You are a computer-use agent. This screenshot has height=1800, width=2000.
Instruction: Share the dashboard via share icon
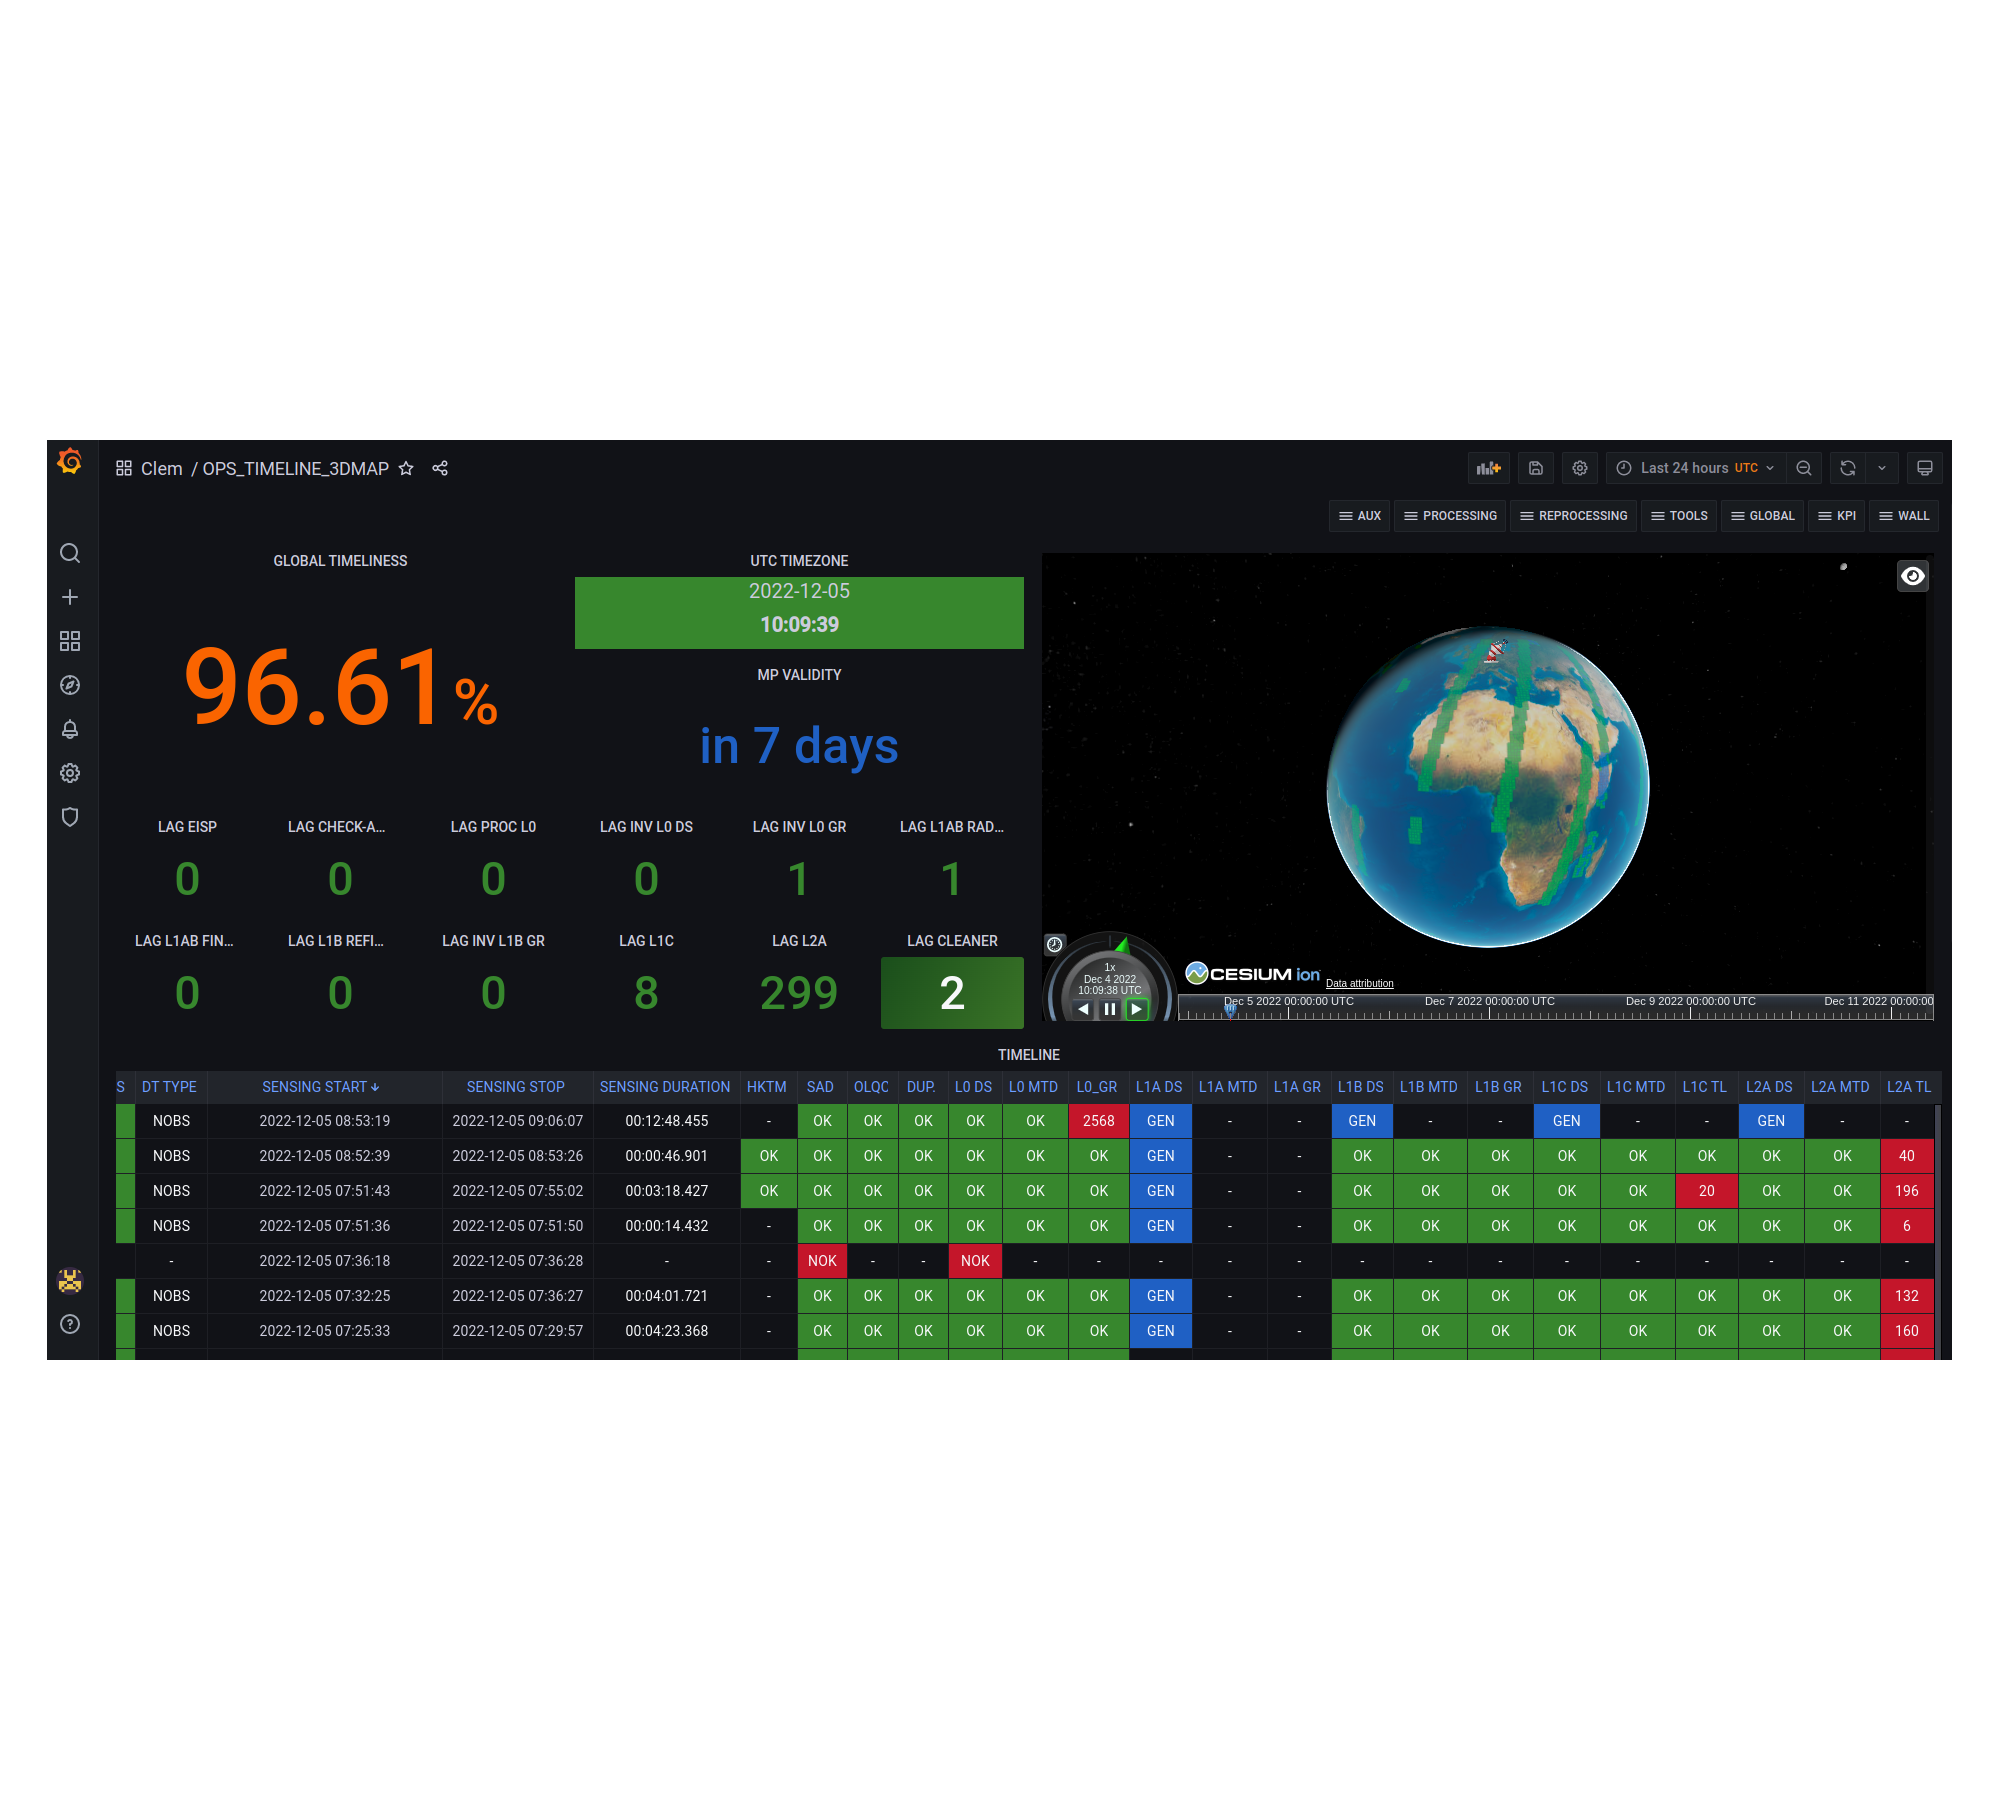440,468
